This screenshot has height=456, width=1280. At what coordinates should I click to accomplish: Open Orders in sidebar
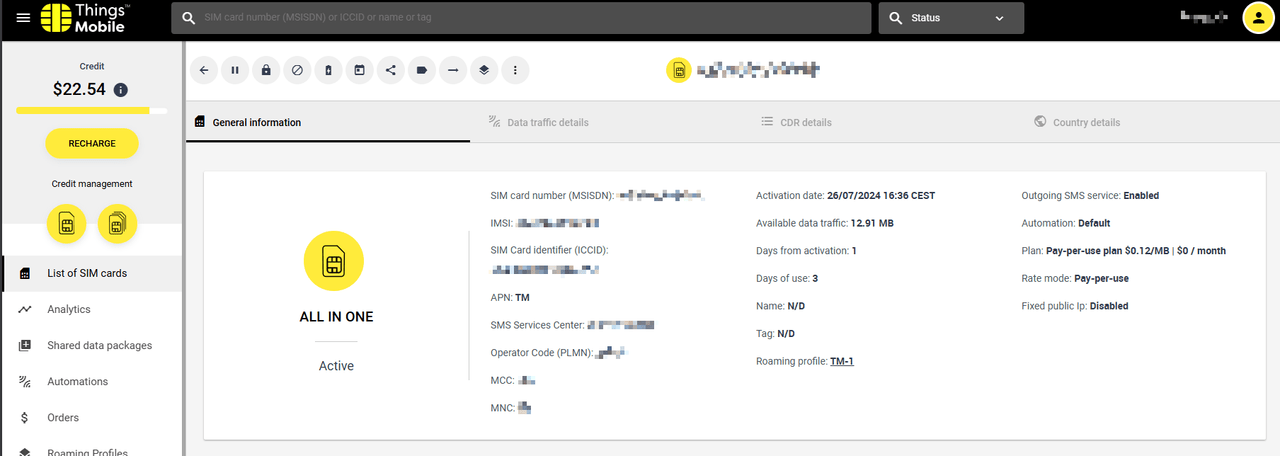[x=91, y=417]
